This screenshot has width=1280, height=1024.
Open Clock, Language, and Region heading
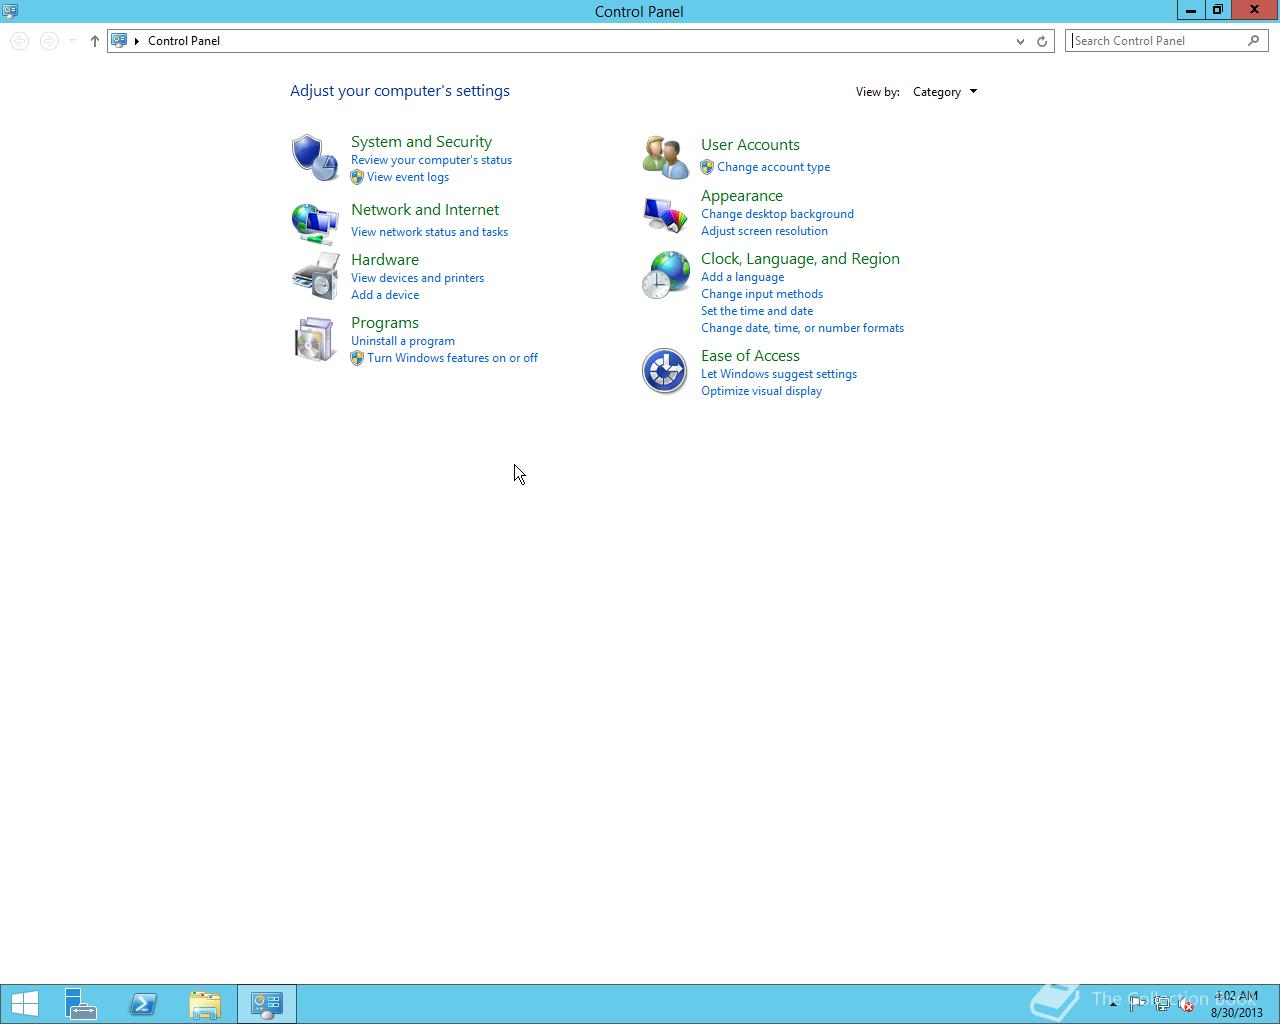pos(800,259)
